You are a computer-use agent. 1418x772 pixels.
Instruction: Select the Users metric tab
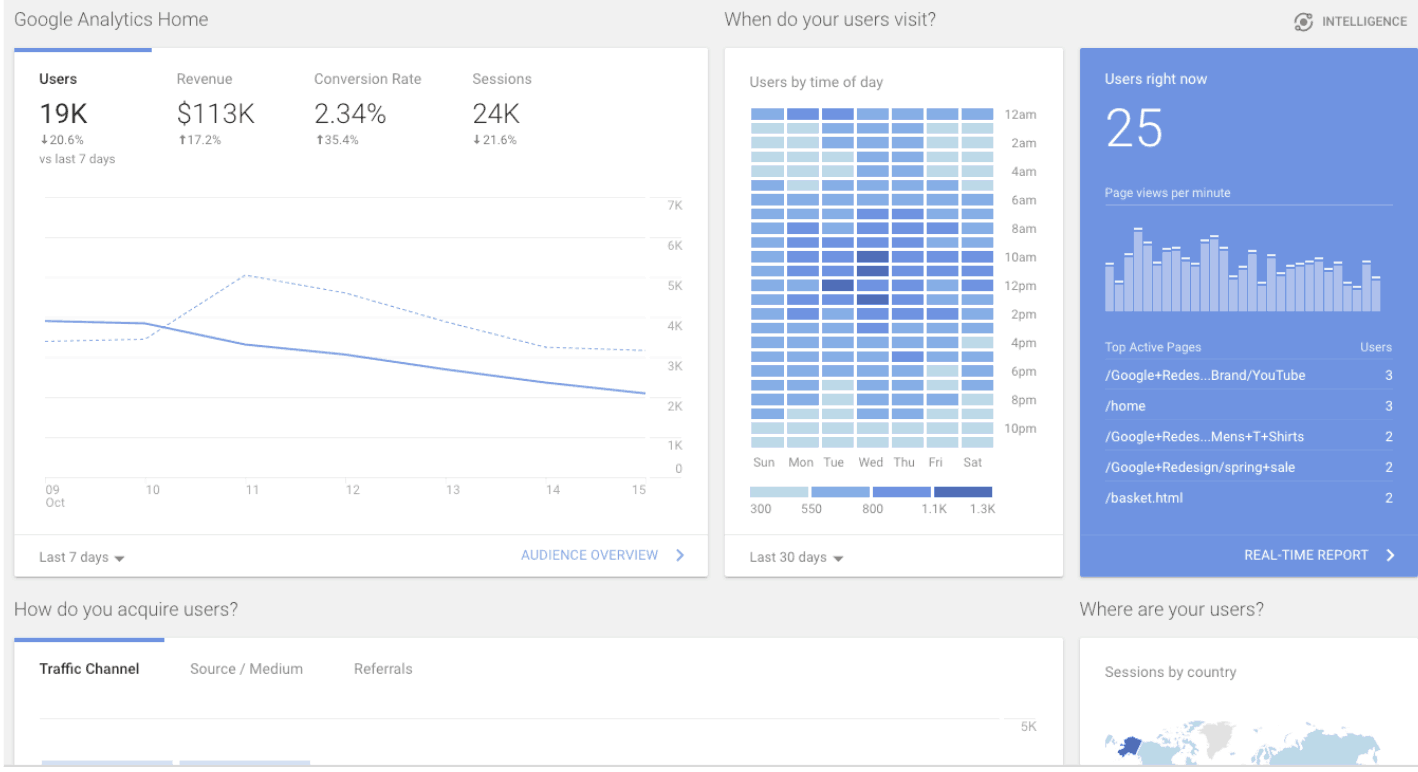58,79
